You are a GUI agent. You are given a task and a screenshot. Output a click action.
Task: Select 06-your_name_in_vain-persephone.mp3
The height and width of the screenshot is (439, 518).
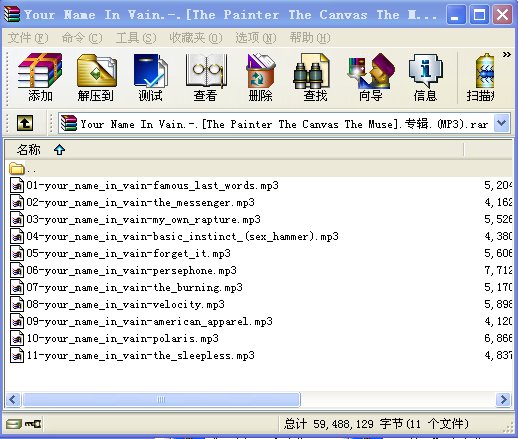tap(131, 270)
